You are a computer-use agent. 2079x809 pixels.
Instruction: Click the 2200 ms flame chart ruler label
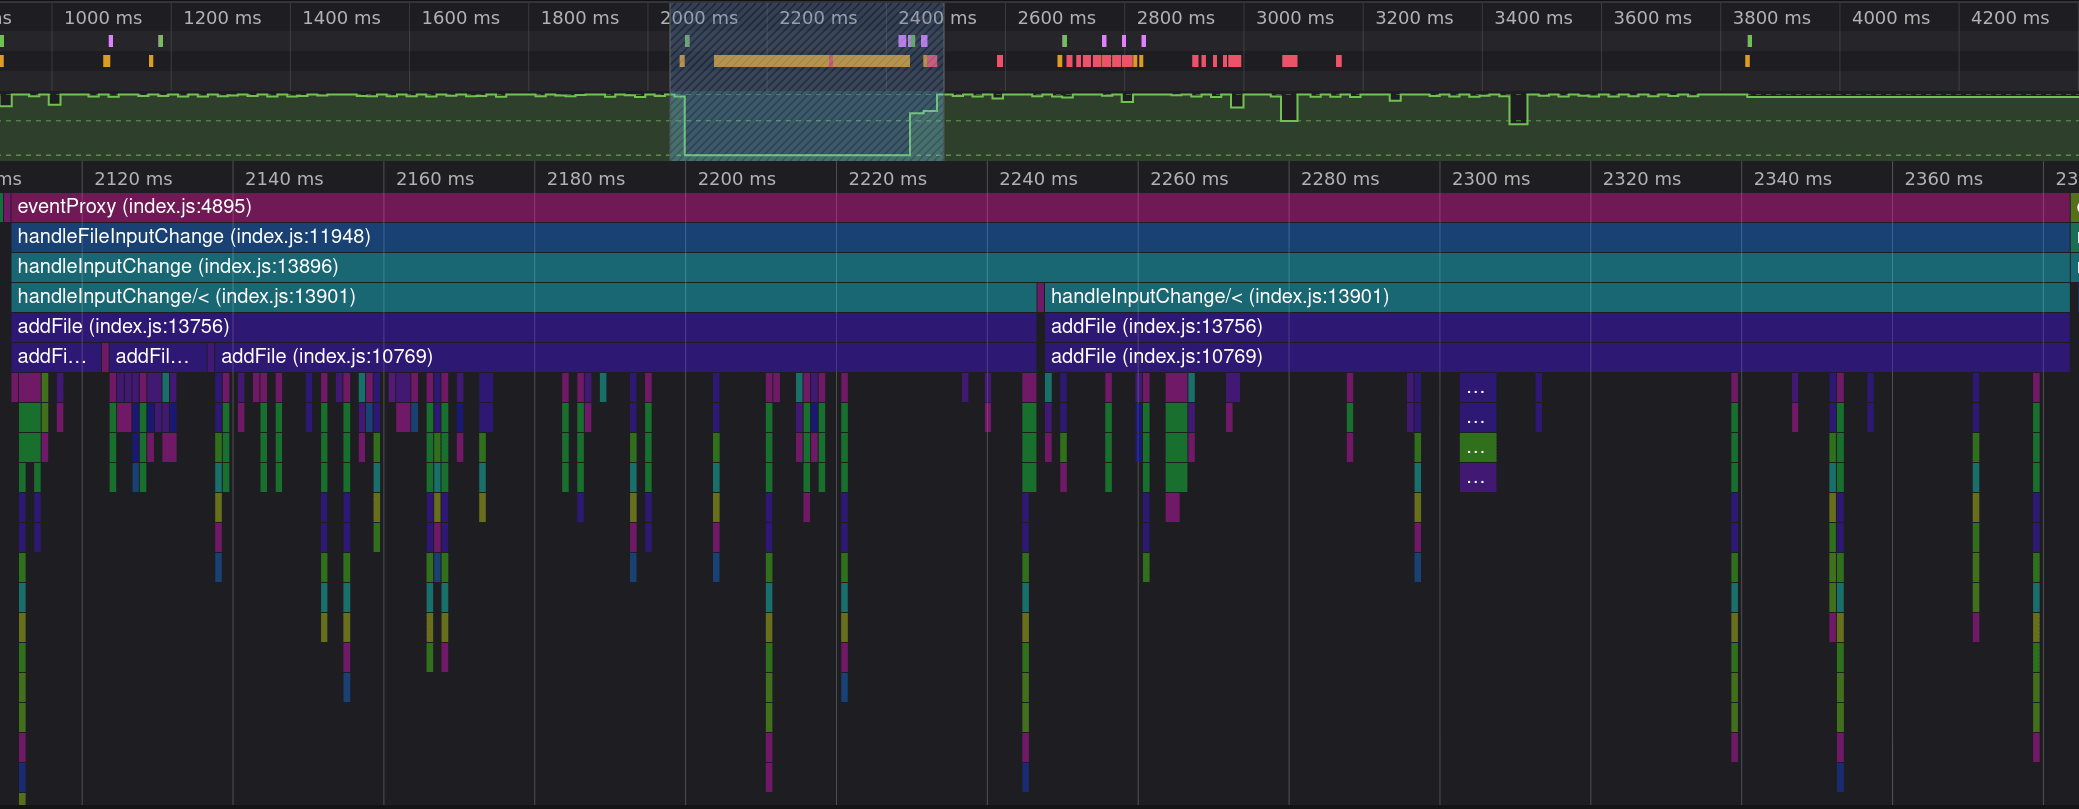coord(737,179)
